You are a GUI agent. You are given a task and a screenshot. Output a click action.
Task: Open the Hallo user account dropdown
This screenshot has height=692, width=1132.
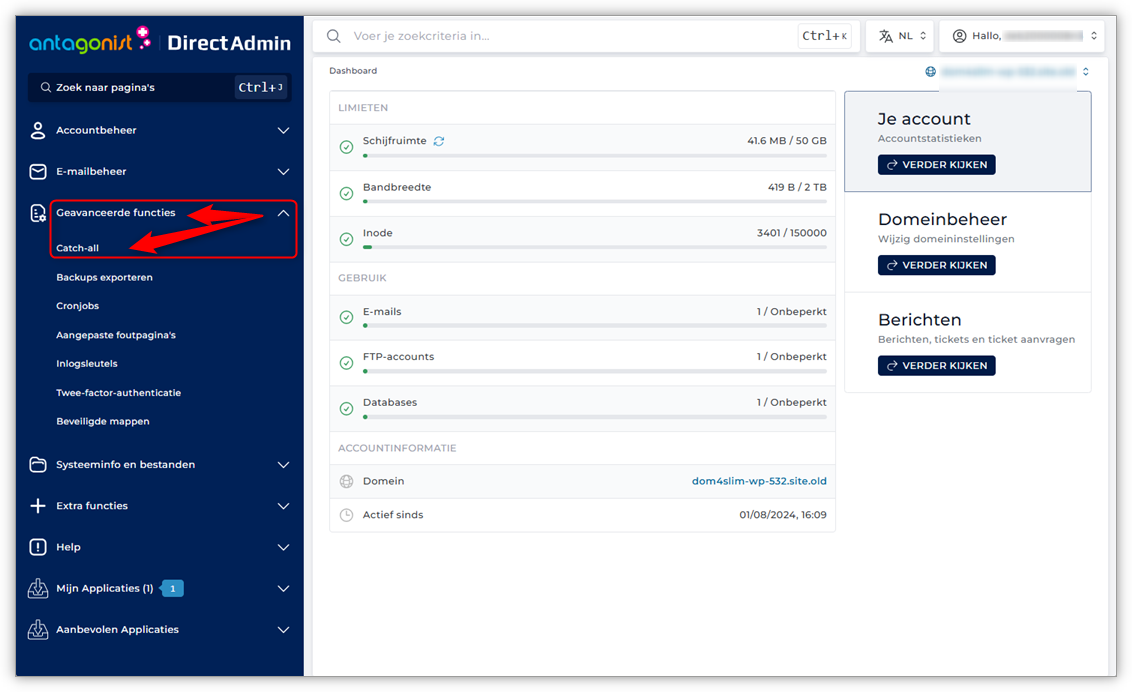[x=1027, y=36]
